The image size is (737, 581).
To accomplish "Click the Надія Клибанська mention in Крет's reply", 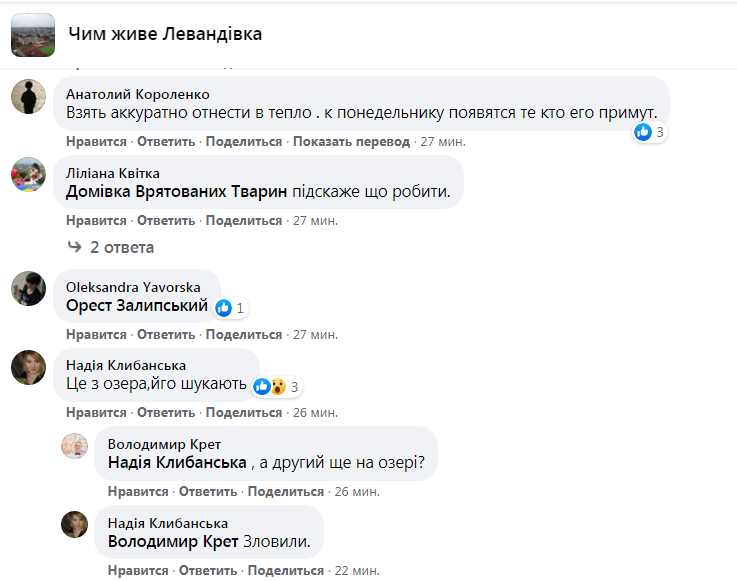I will tap(177, 463).
